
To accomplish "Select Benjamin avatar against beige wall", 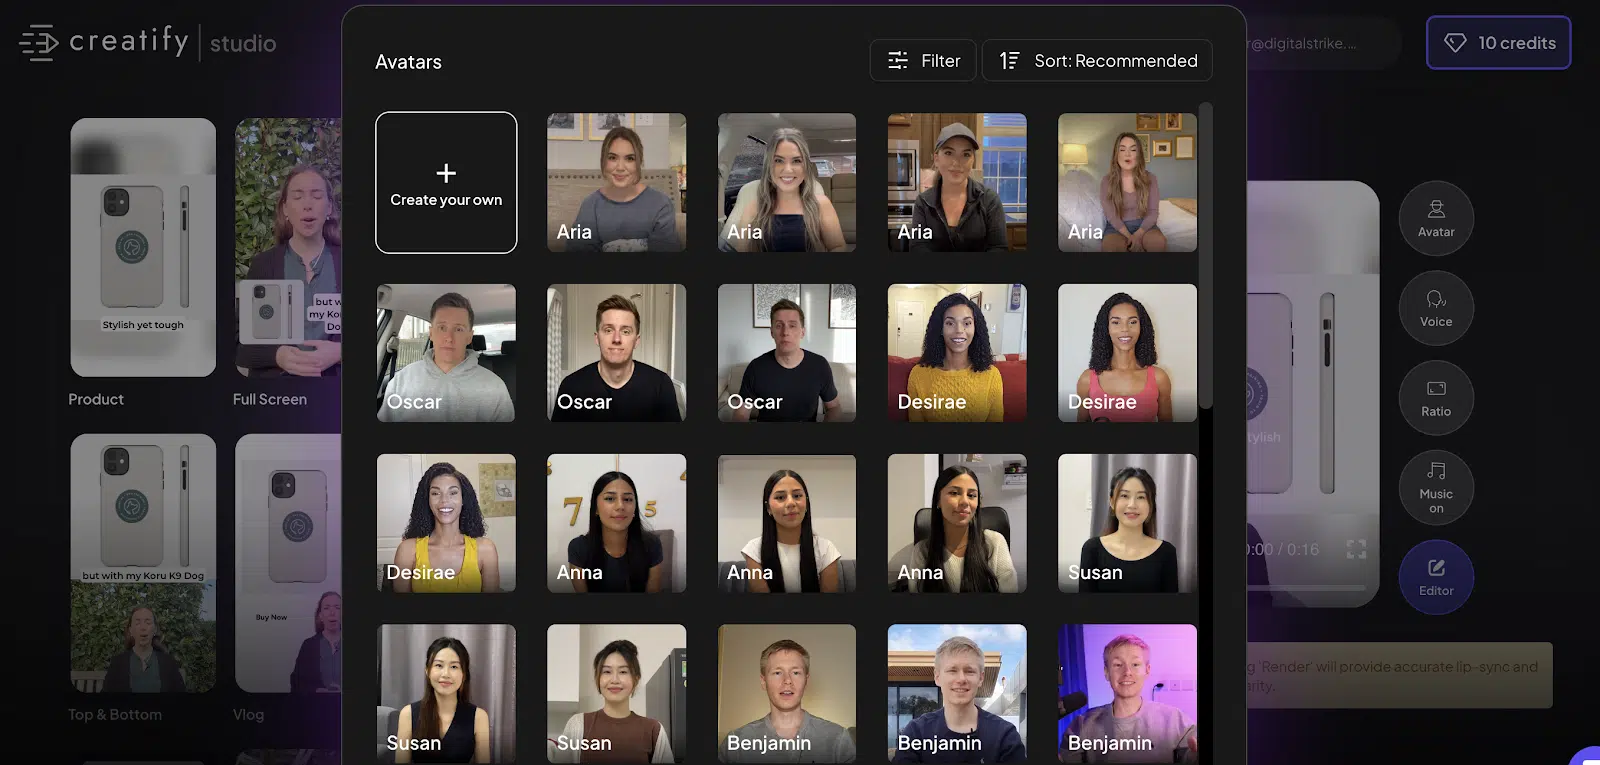I will click(x=787, y=694).
